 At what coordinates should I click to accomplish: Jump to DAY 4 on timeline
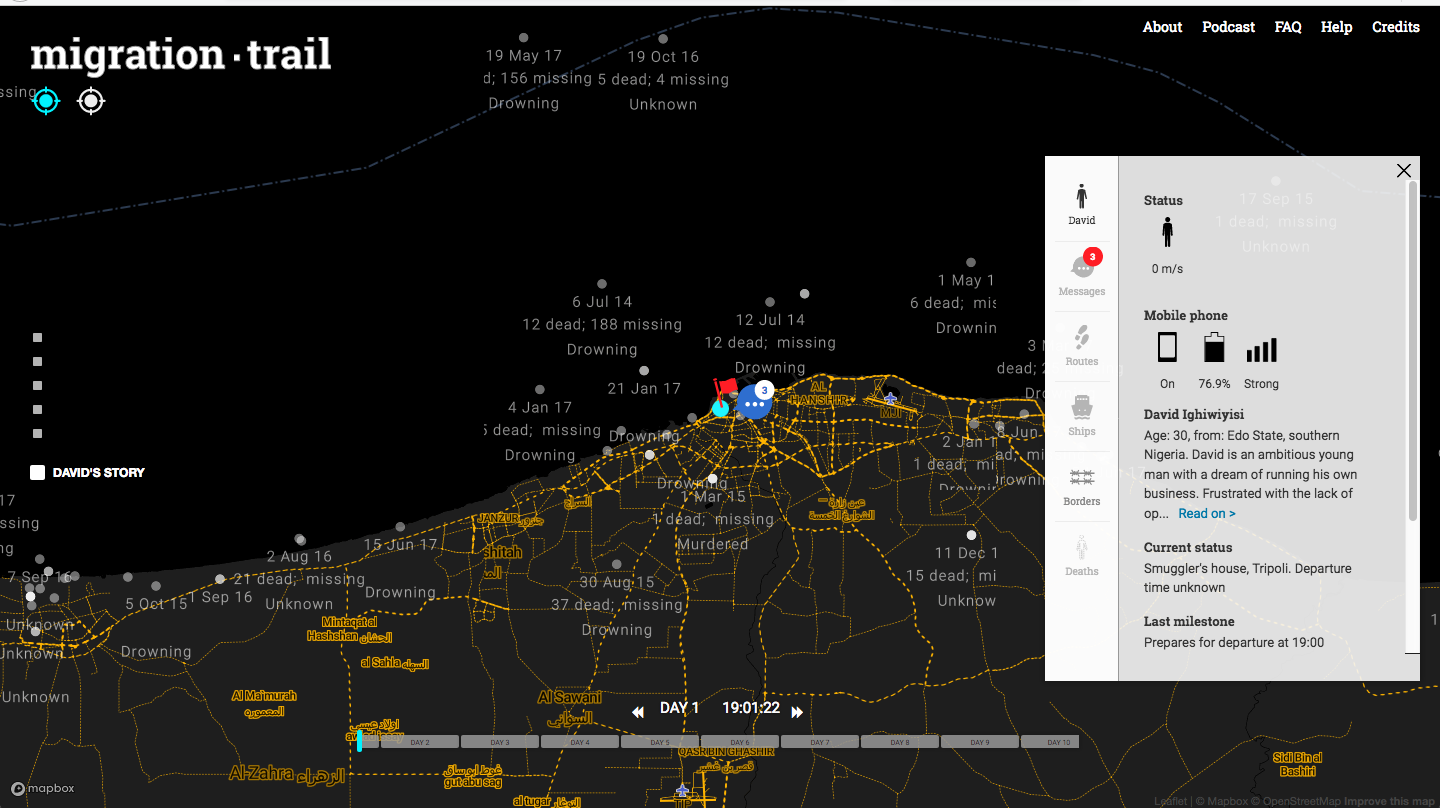coord(580,742)
